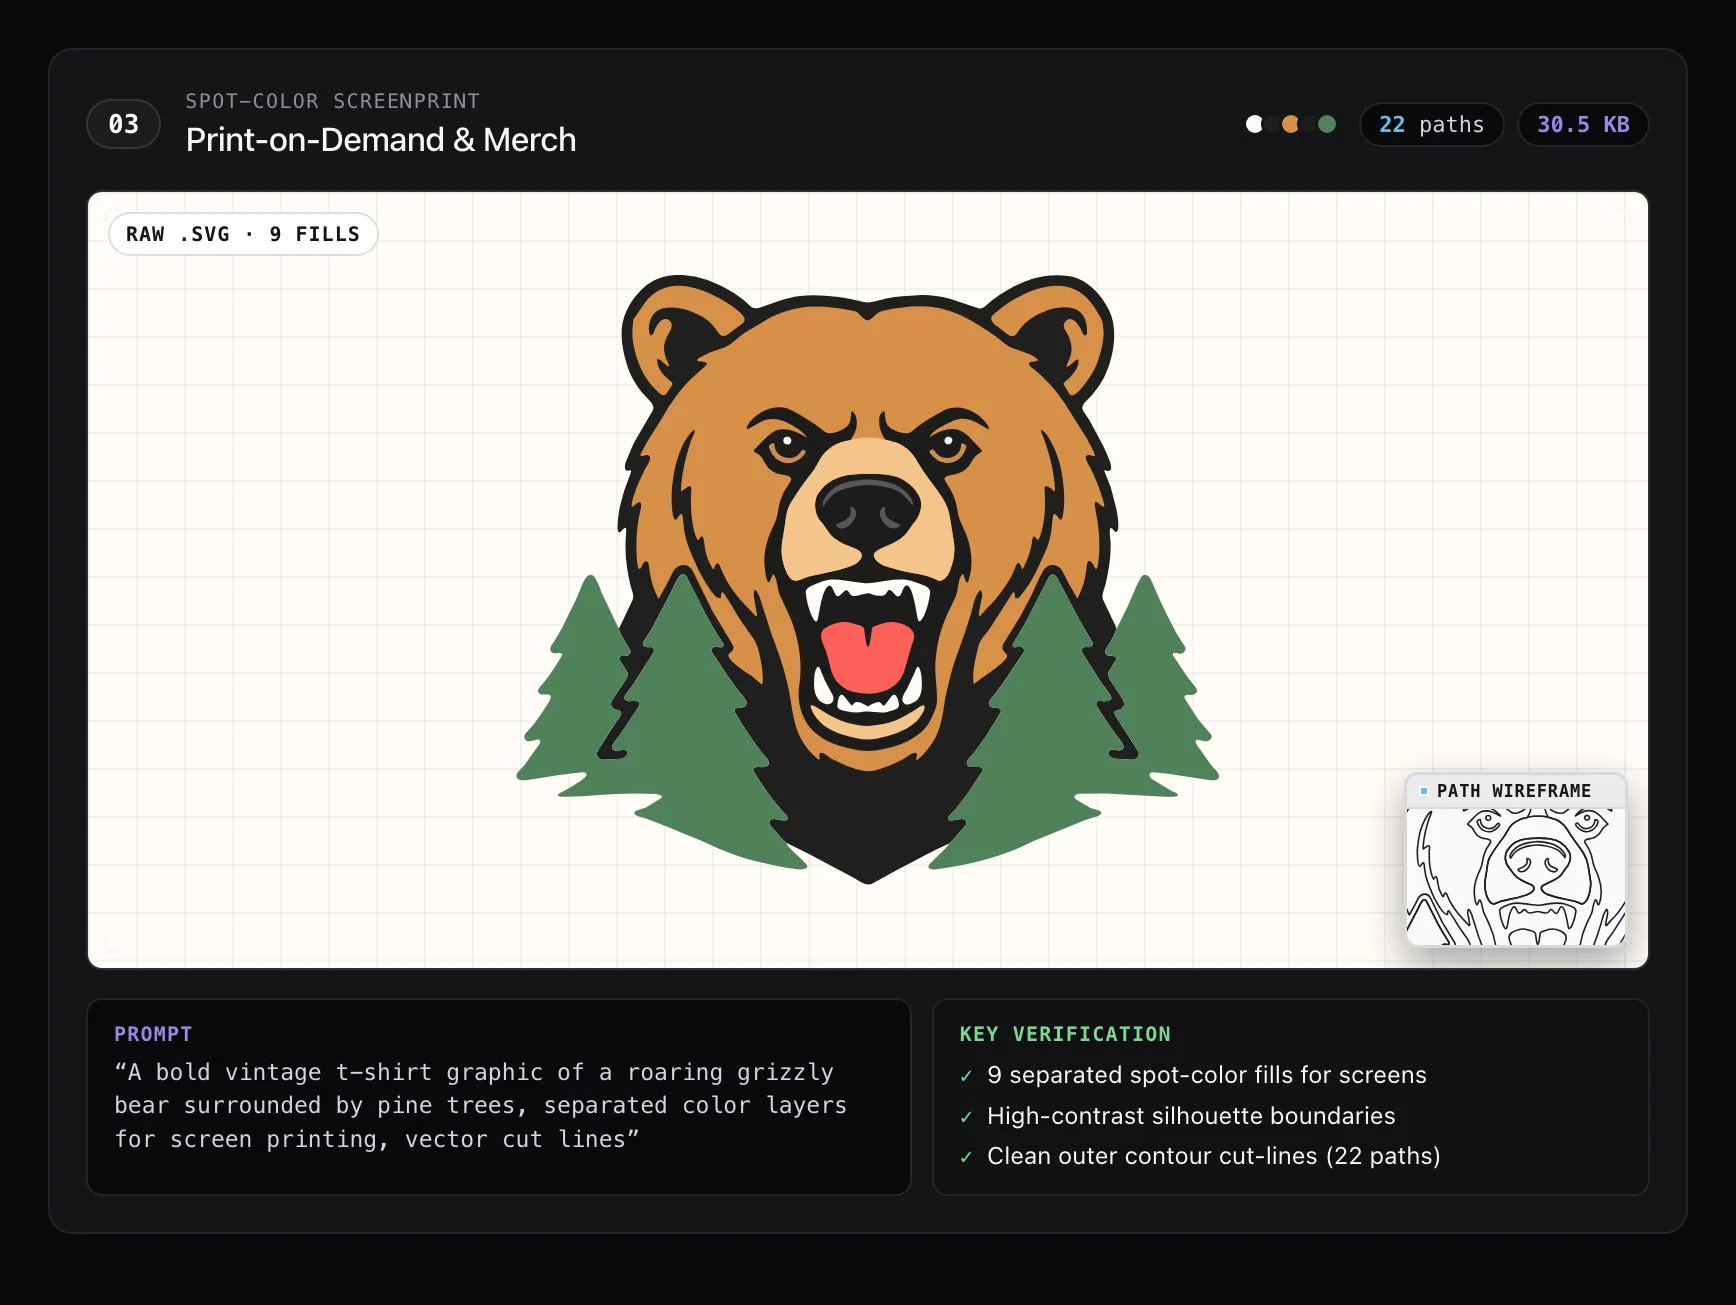Click checkmark beside spot-color fills line
The width and height of the screenshot is (1736, 1305).
(x=966, y=1076)
